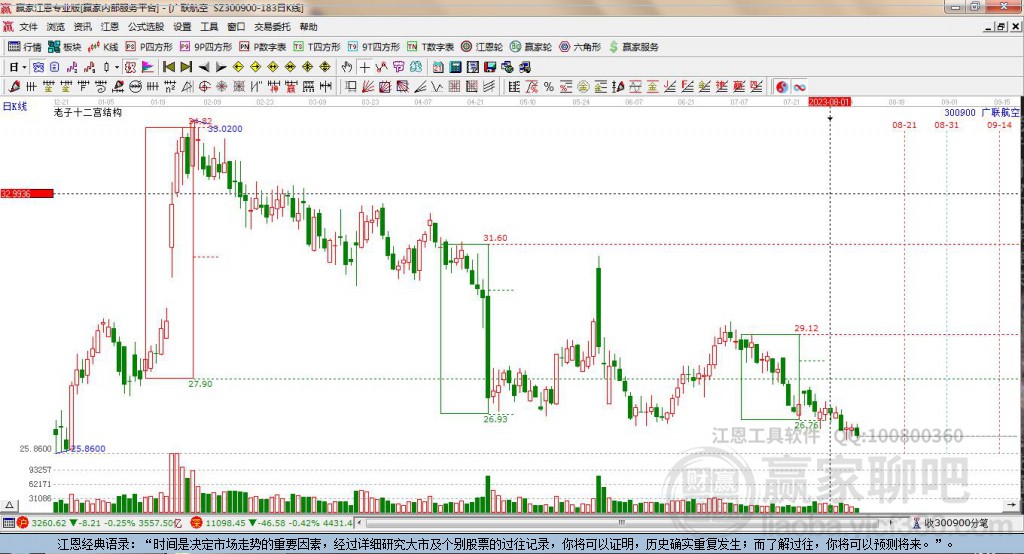Image resolution: width=1024 pixels, height=554 pixels.
Task: Open the 9T四方形 tool
Action: (374, 47)
